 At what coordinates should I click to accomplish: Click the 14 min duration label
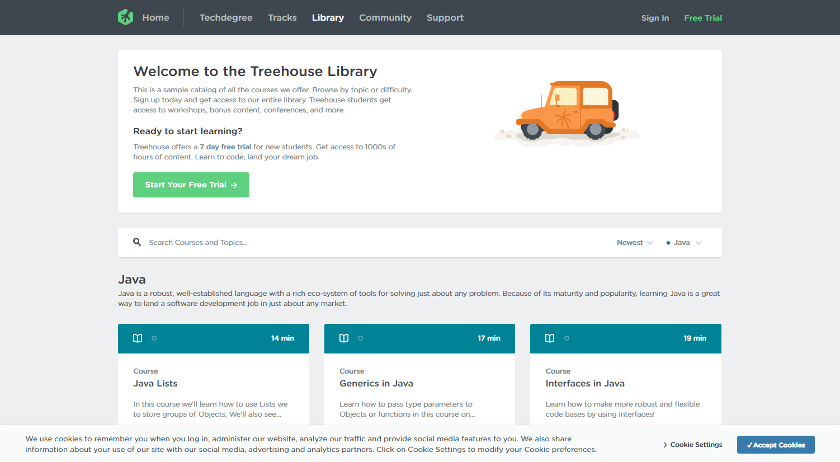pyautogui.click(x=282, y=338)
